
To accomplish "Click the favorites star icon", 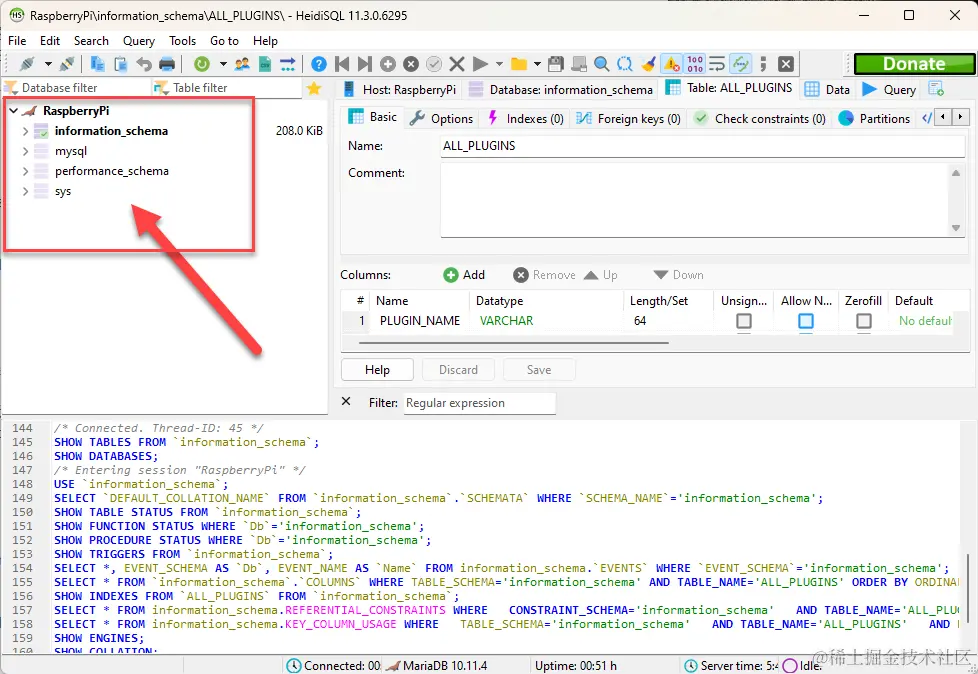I will [x=314, y=89].
